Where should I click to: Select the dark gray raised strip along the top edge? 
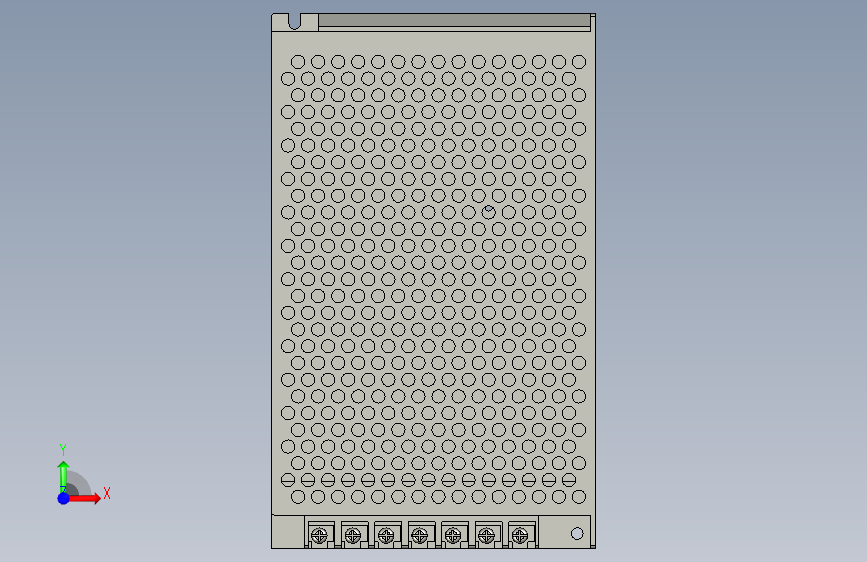455,20
